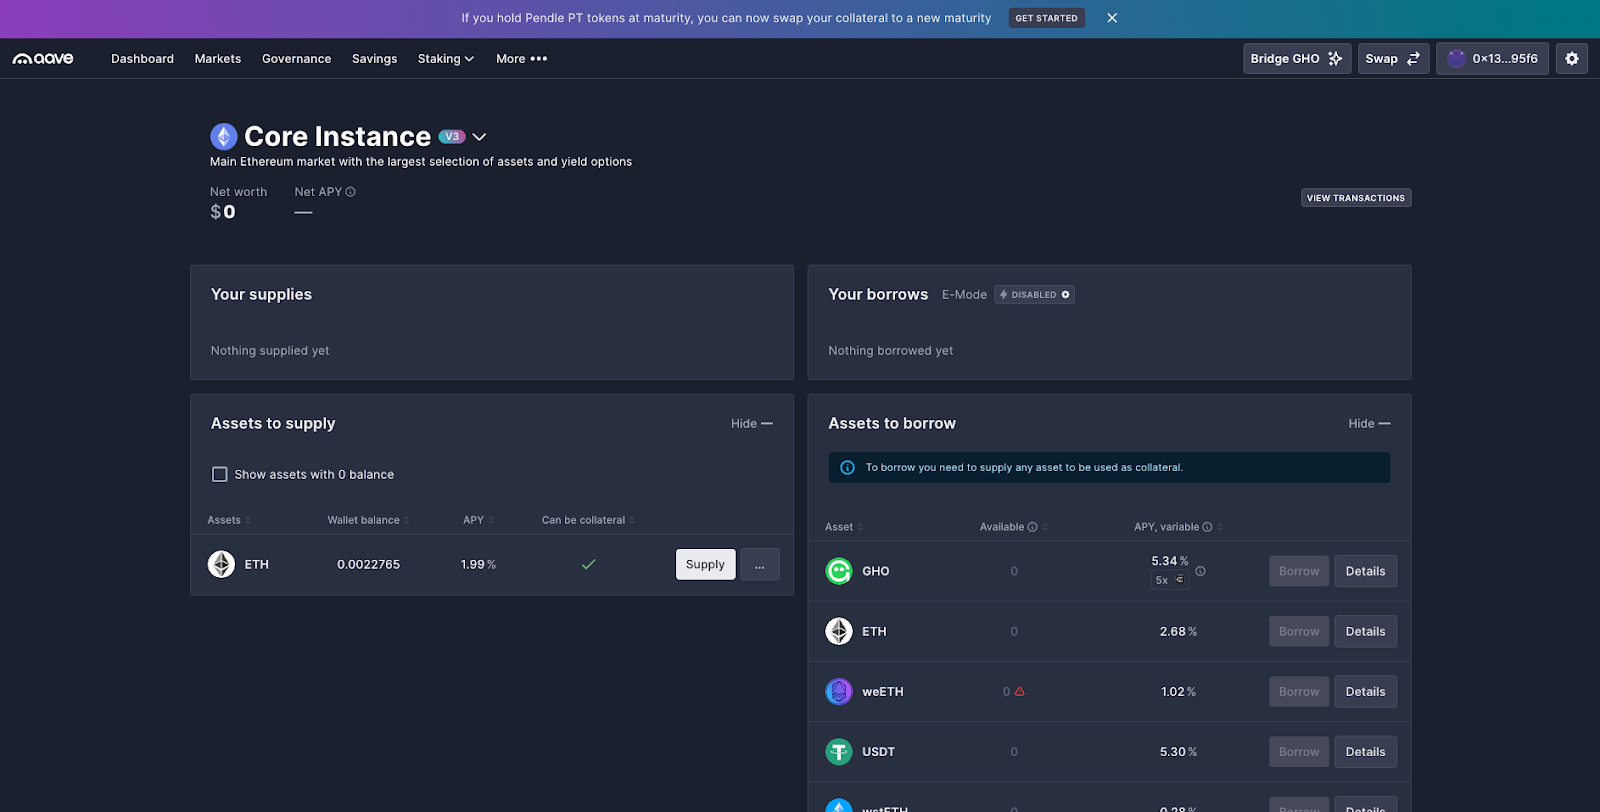Sort by Assets column in supply table

coord(229,520)
